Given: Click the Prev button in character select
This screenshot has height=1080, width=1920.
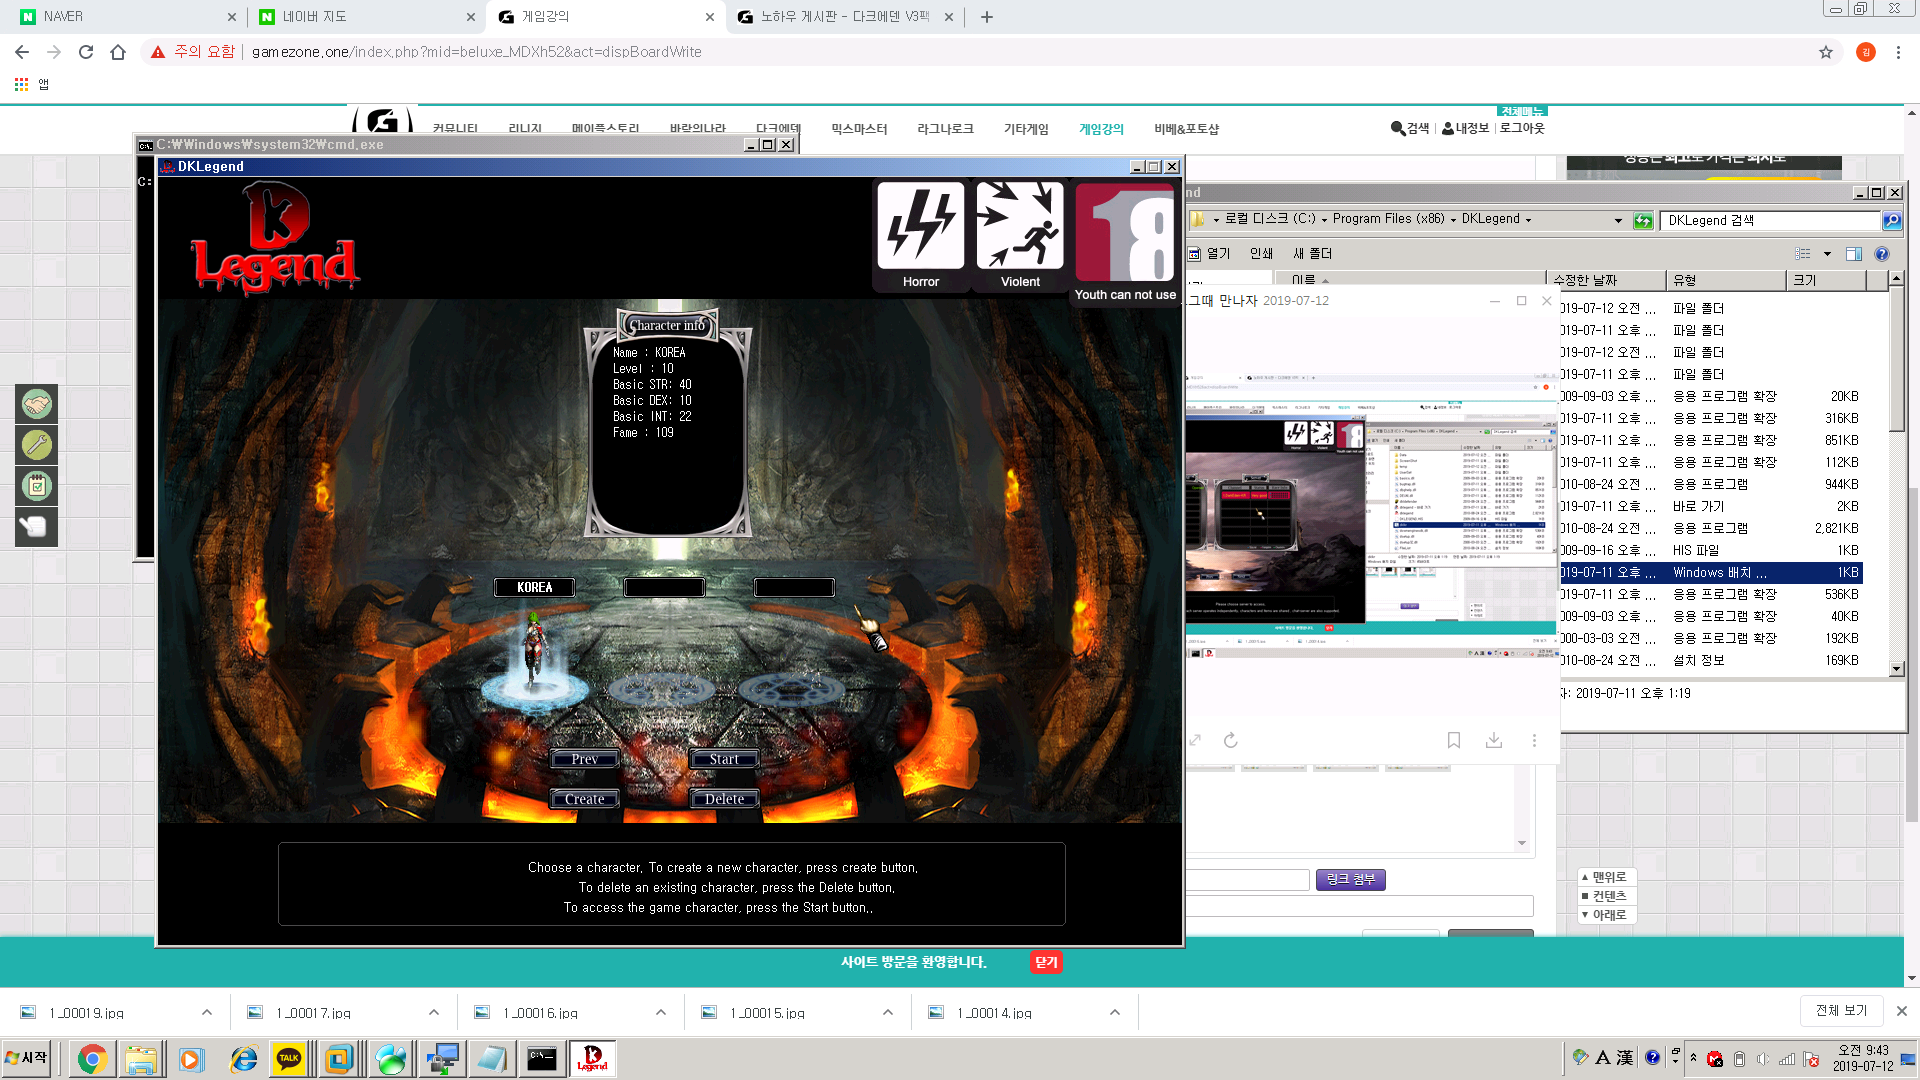Looking at the screenshot, I should point(585,759).
